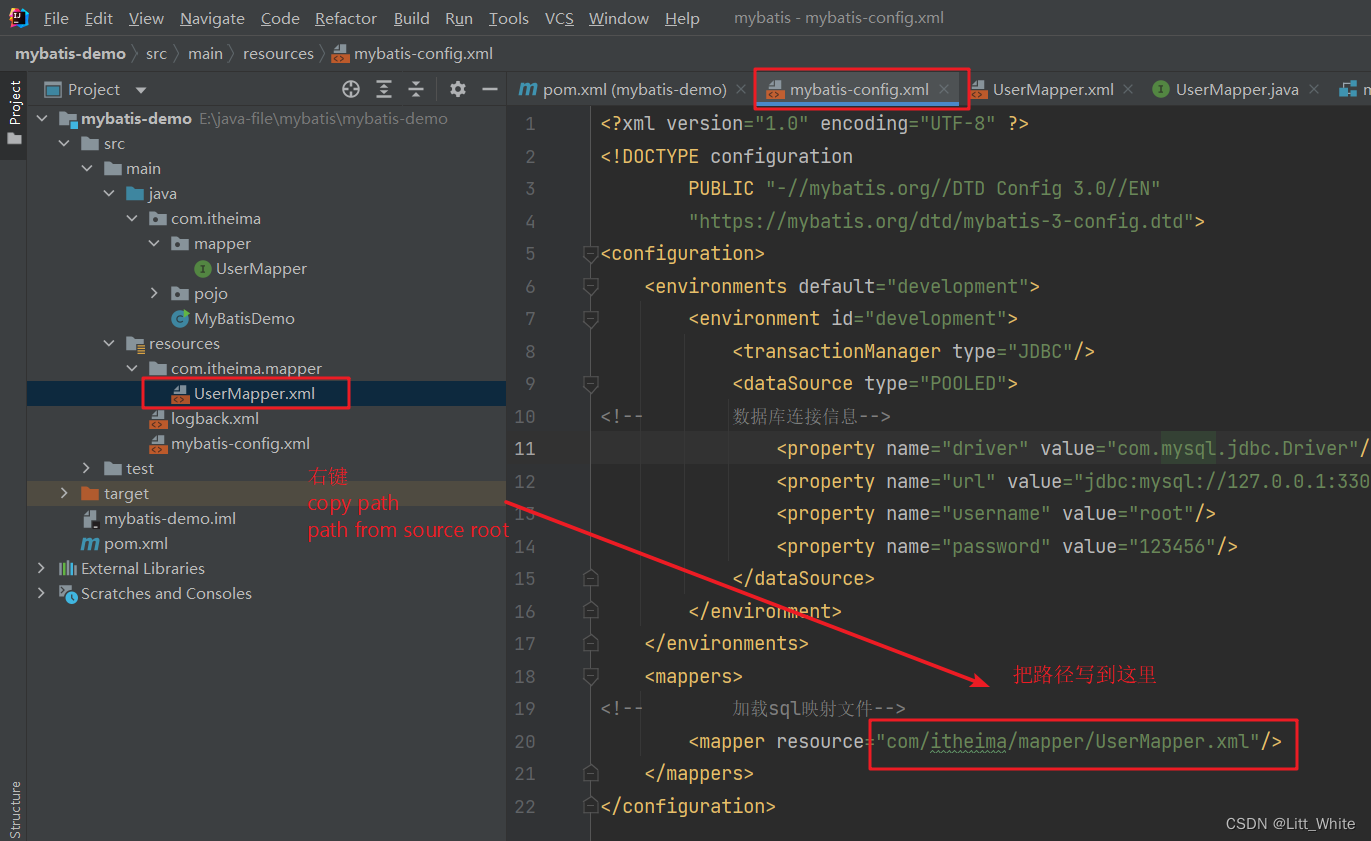
Task: Open the VCS menu
Action: [x=559, y=19]
